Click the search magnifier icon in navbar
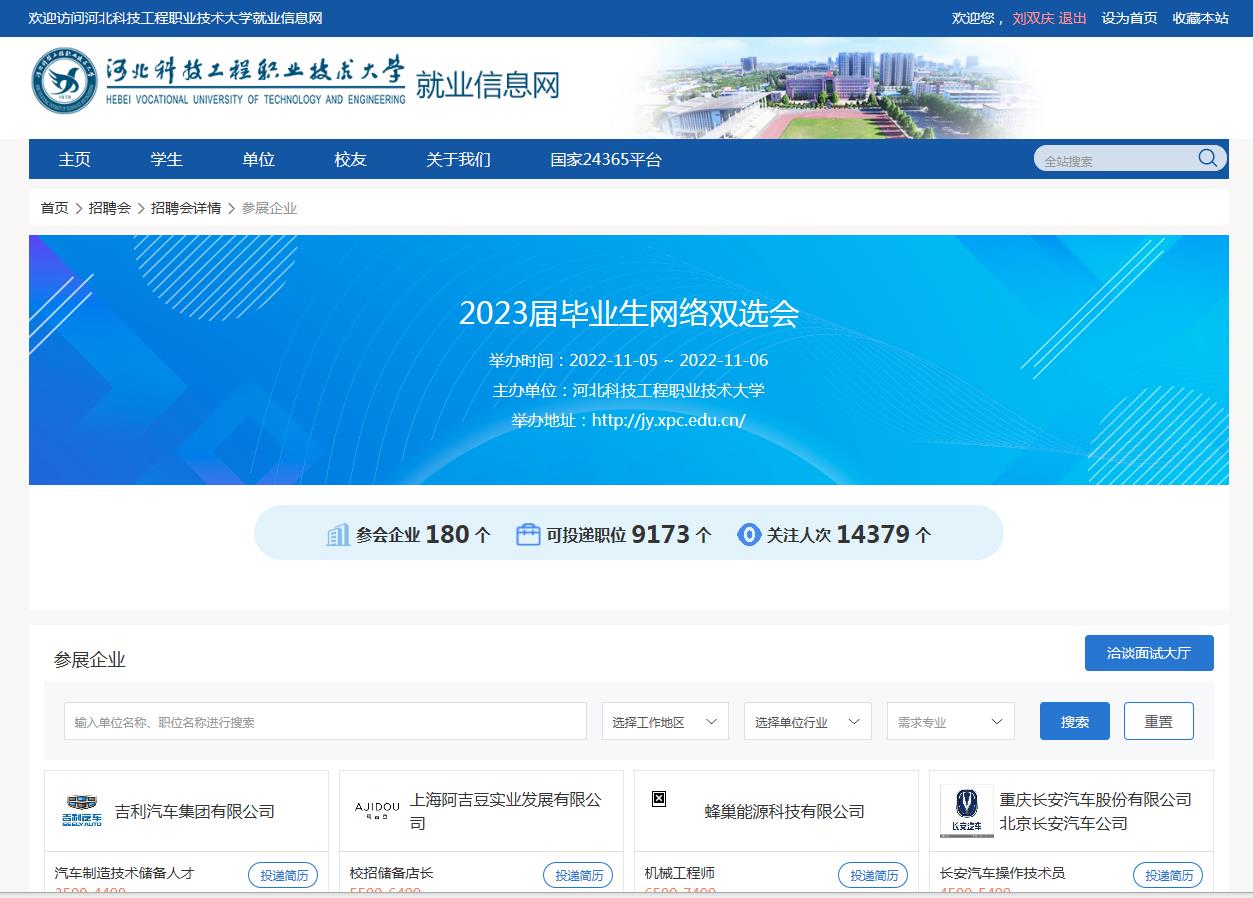Viewport: 1253px width, 898px height. (1207, 158)
